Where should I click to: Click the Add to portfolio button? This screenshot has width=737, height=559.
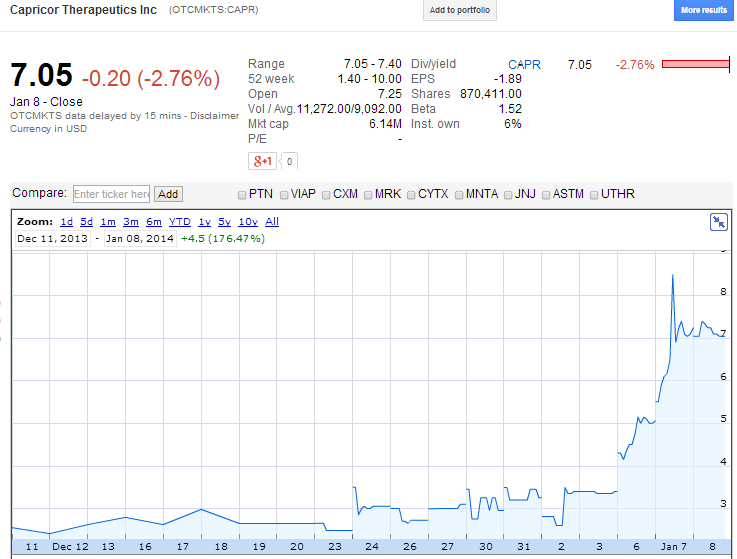point(460,10)
